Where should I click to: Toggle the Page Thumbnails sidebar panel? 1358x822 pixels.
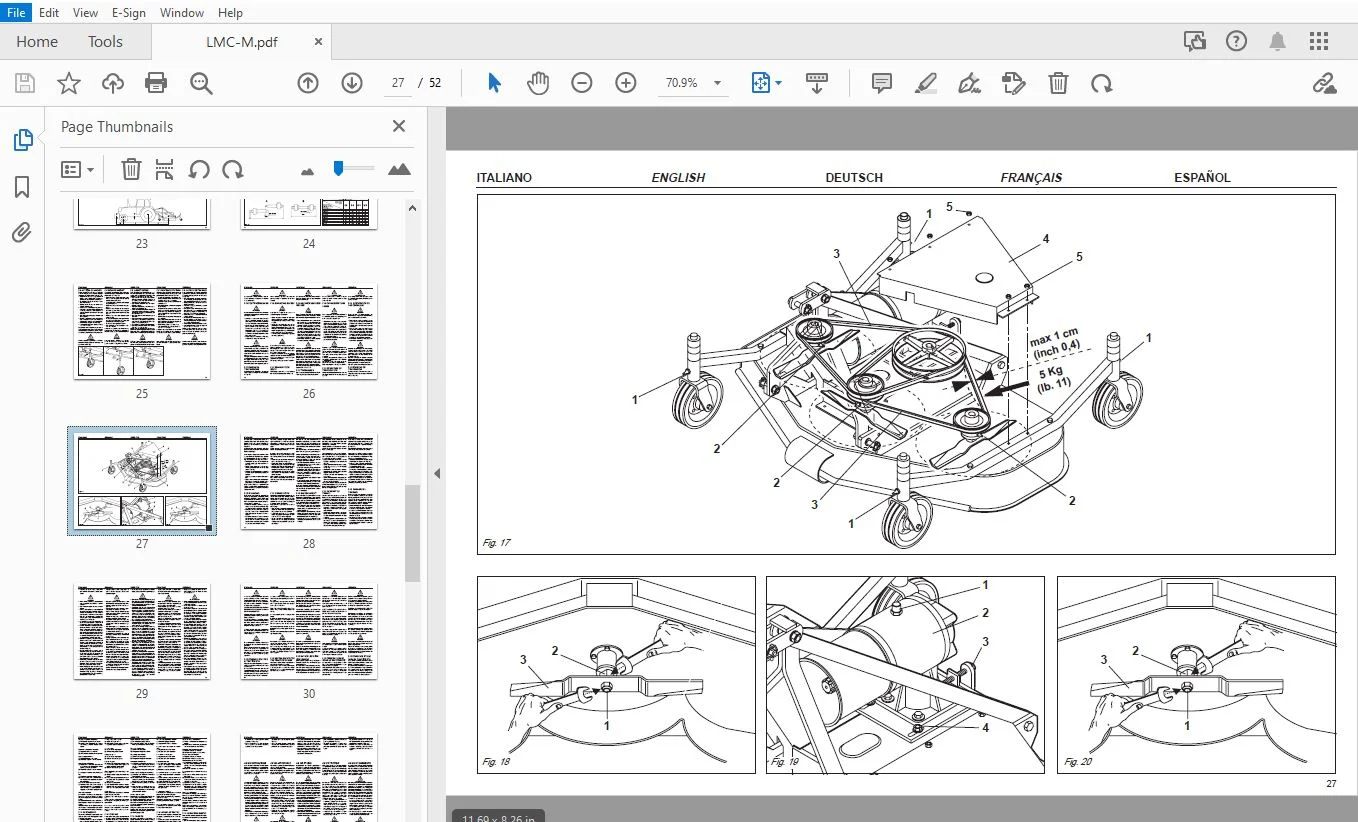coord(23,141)
